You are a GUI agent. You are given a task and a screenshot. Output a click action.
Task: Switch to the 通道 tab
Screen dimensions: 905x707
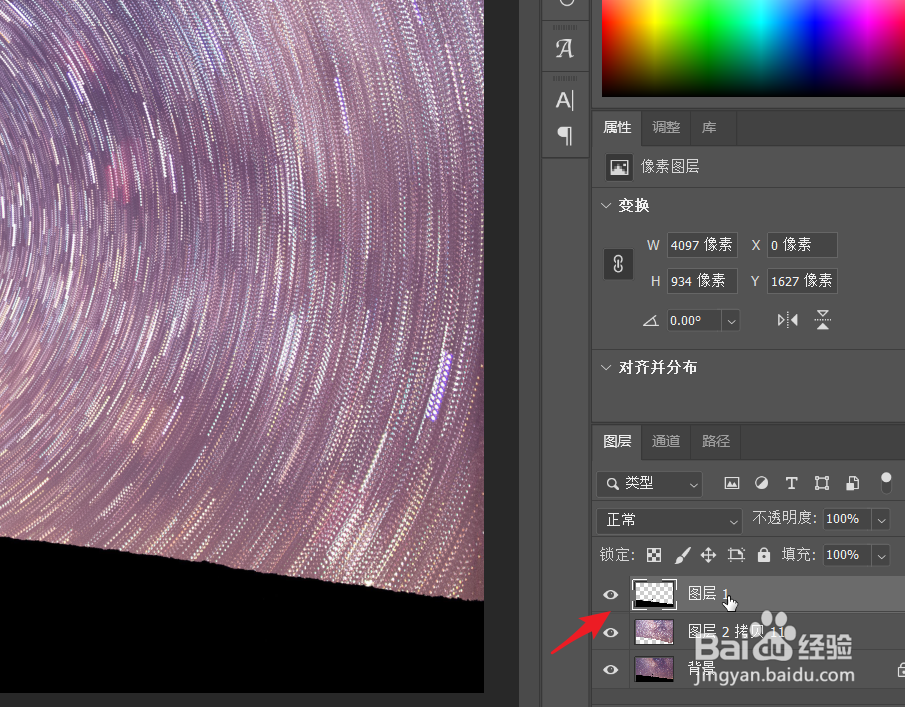(666, 442)
